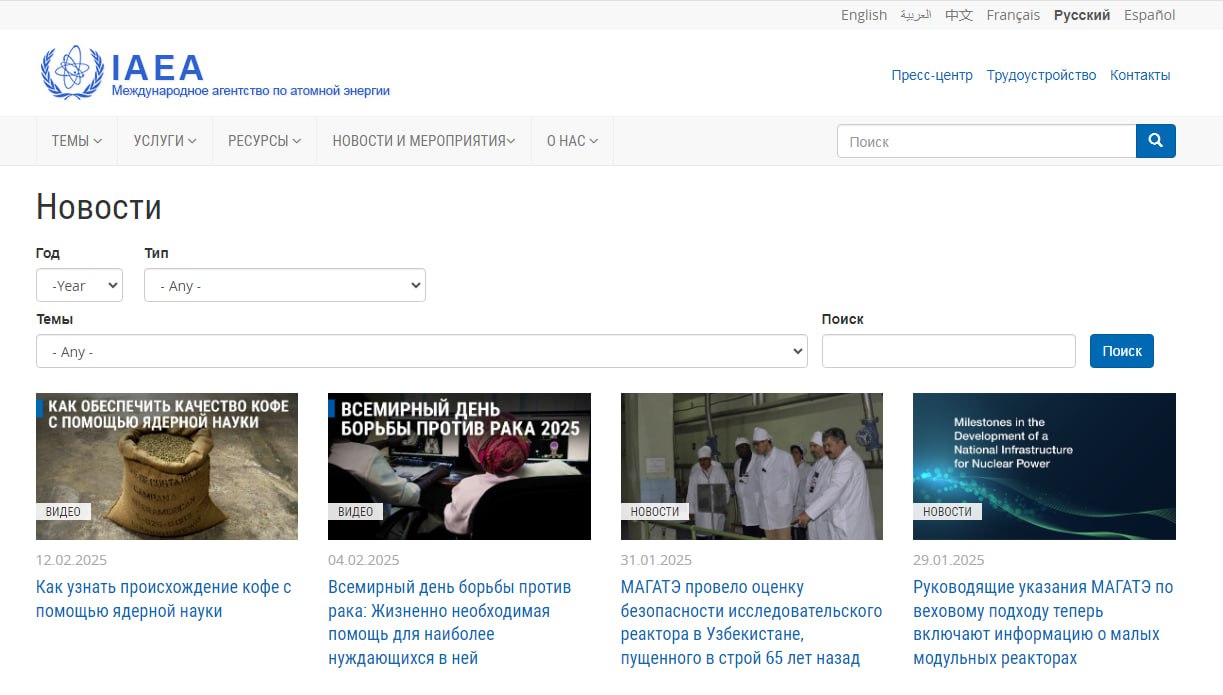Expand the О НАС menu
Viewport: 1223px width, 695px height.
coord(572,141)
